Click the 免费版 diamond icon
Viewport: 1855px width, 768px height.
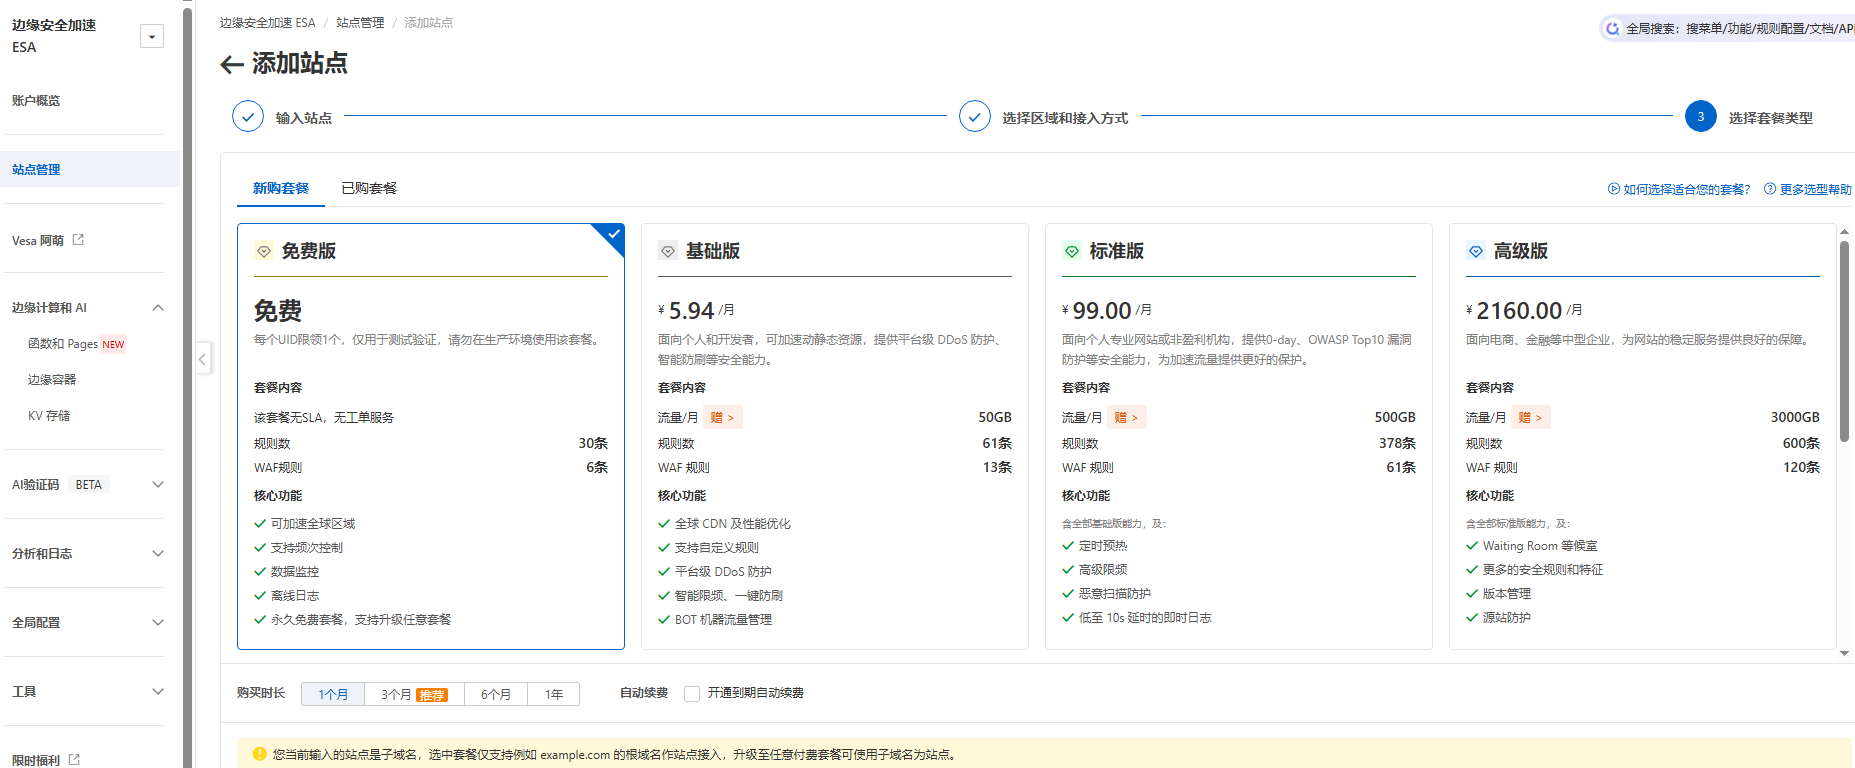264,252
